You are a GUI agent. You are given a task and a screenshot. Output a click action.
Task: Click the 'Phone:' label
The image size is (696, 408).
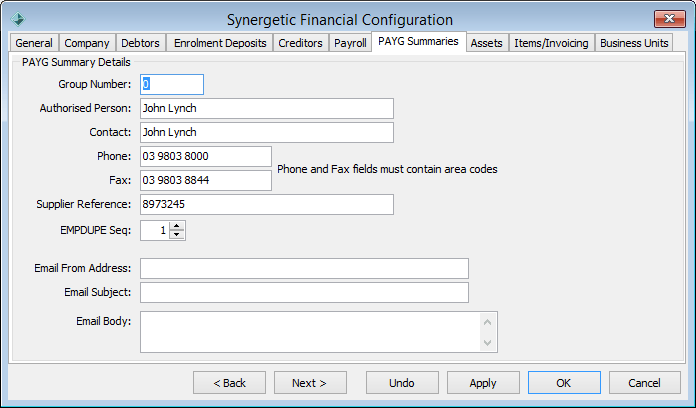click(x=114, y=156)
